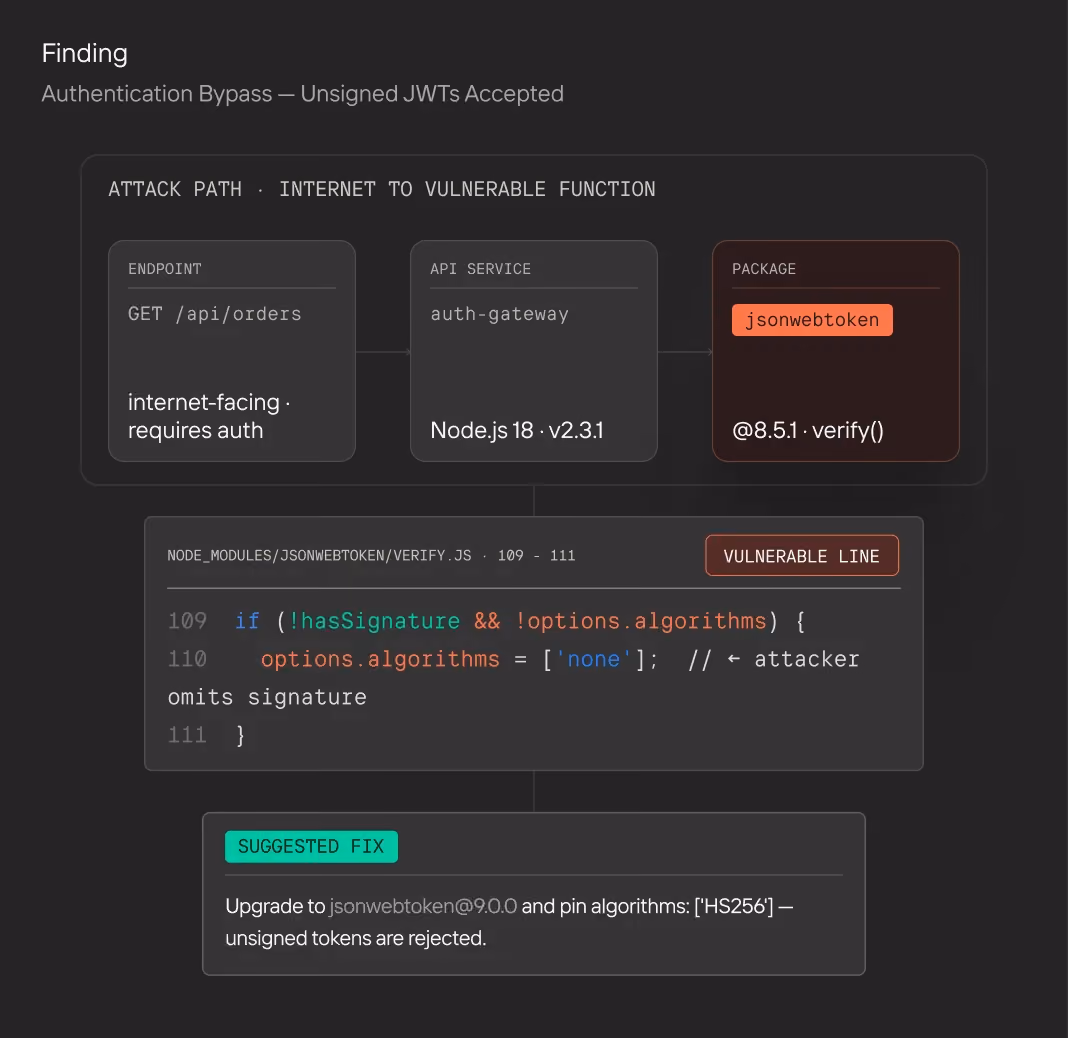Click the 'ATTACK PATH · INTERNET TO VULNERABLE FUNCTION' header
This screenshot has width=1068, height=1038.
(x=381, y=189)
